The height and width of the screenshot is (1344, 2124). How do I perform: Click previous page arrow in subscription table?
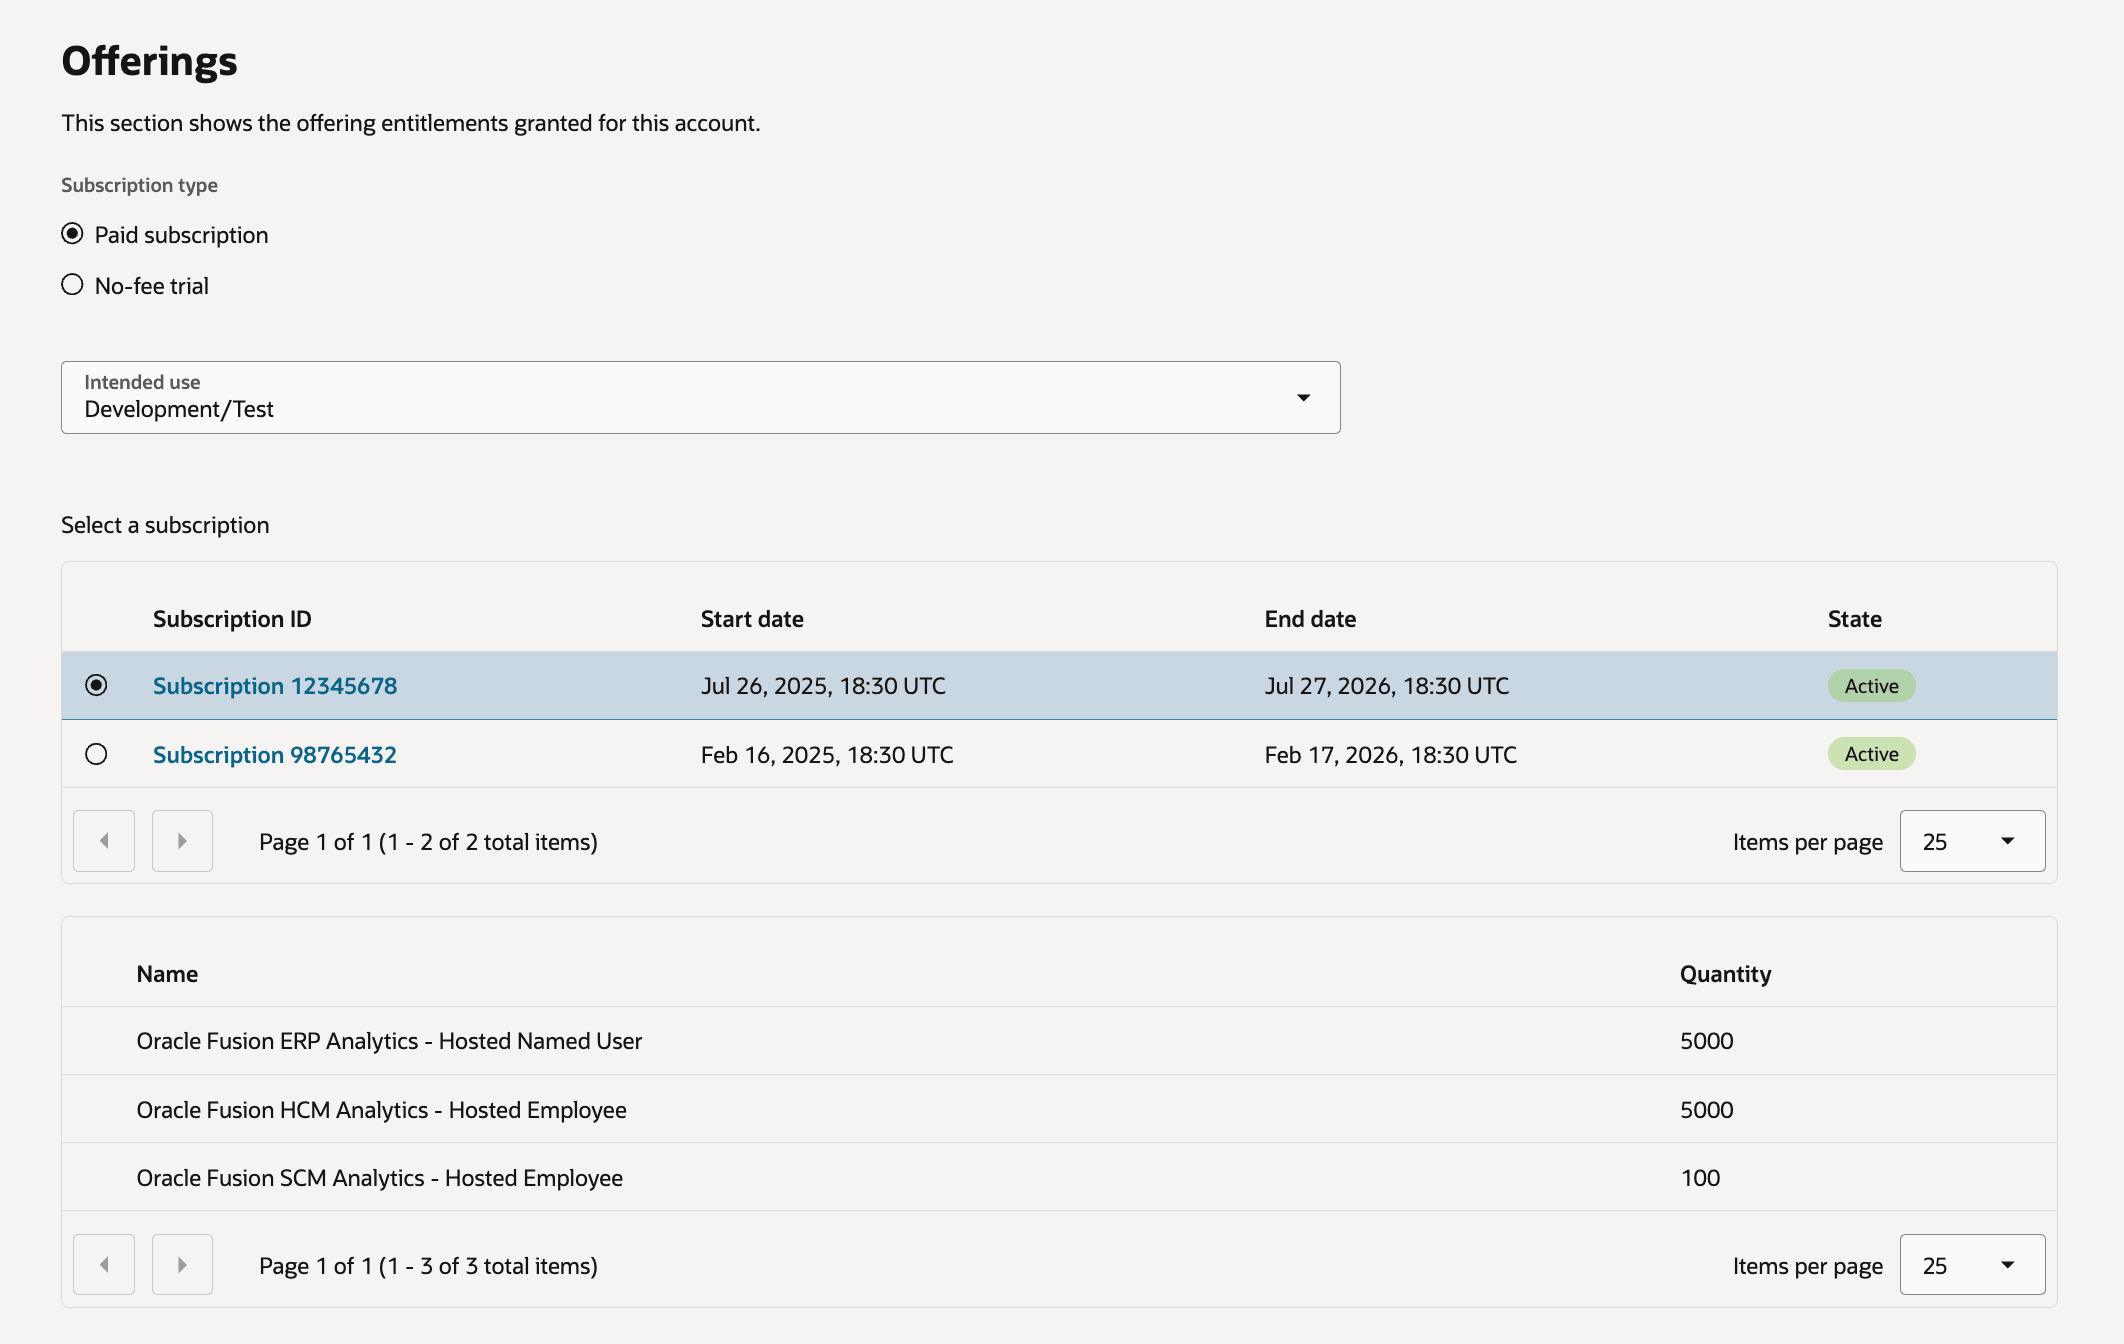[103, 841]
